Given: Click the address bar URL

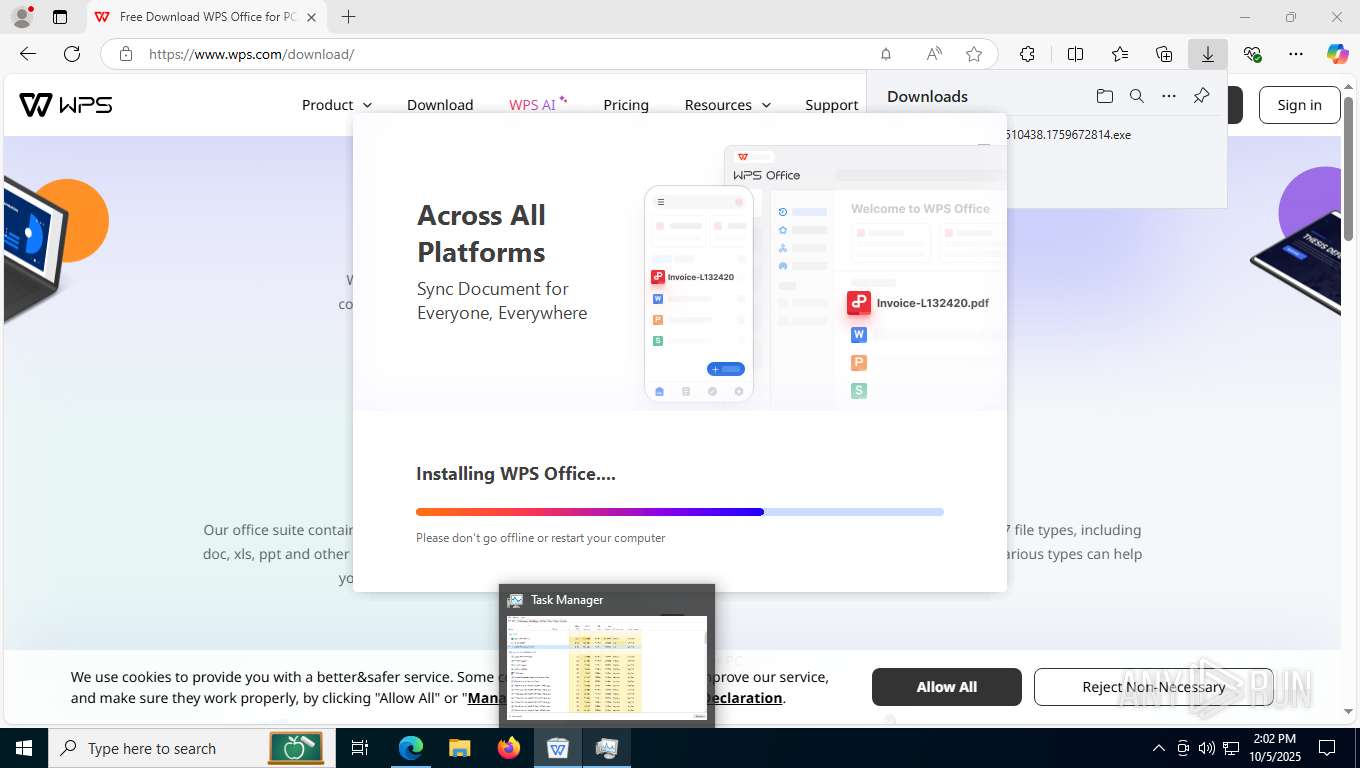Looking at the screenshot, I should pos(252,54).
